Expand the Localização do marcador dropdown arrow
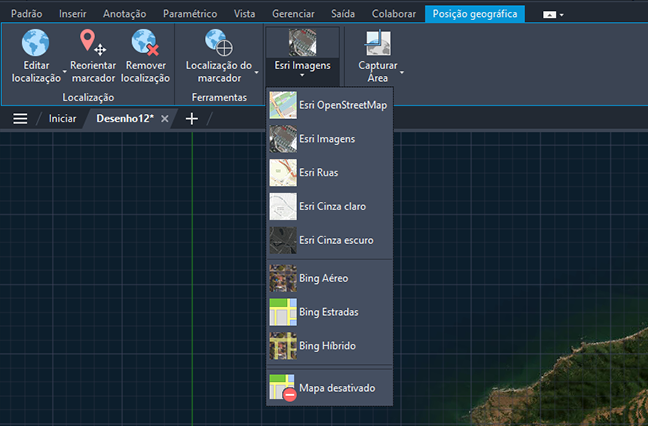The height and width of the screenshot is (426, 648). [x=257, y=72]
